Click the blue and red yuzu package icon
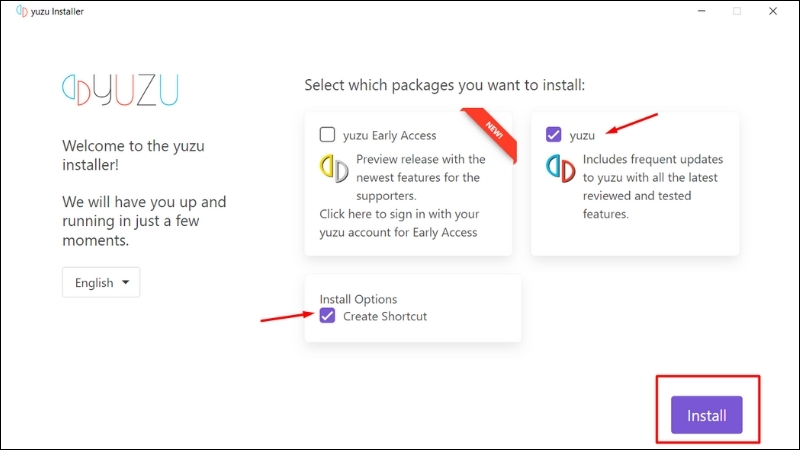The height and width of the screenshot is (450, 800). pyautogui.click(x=561, y=168)
